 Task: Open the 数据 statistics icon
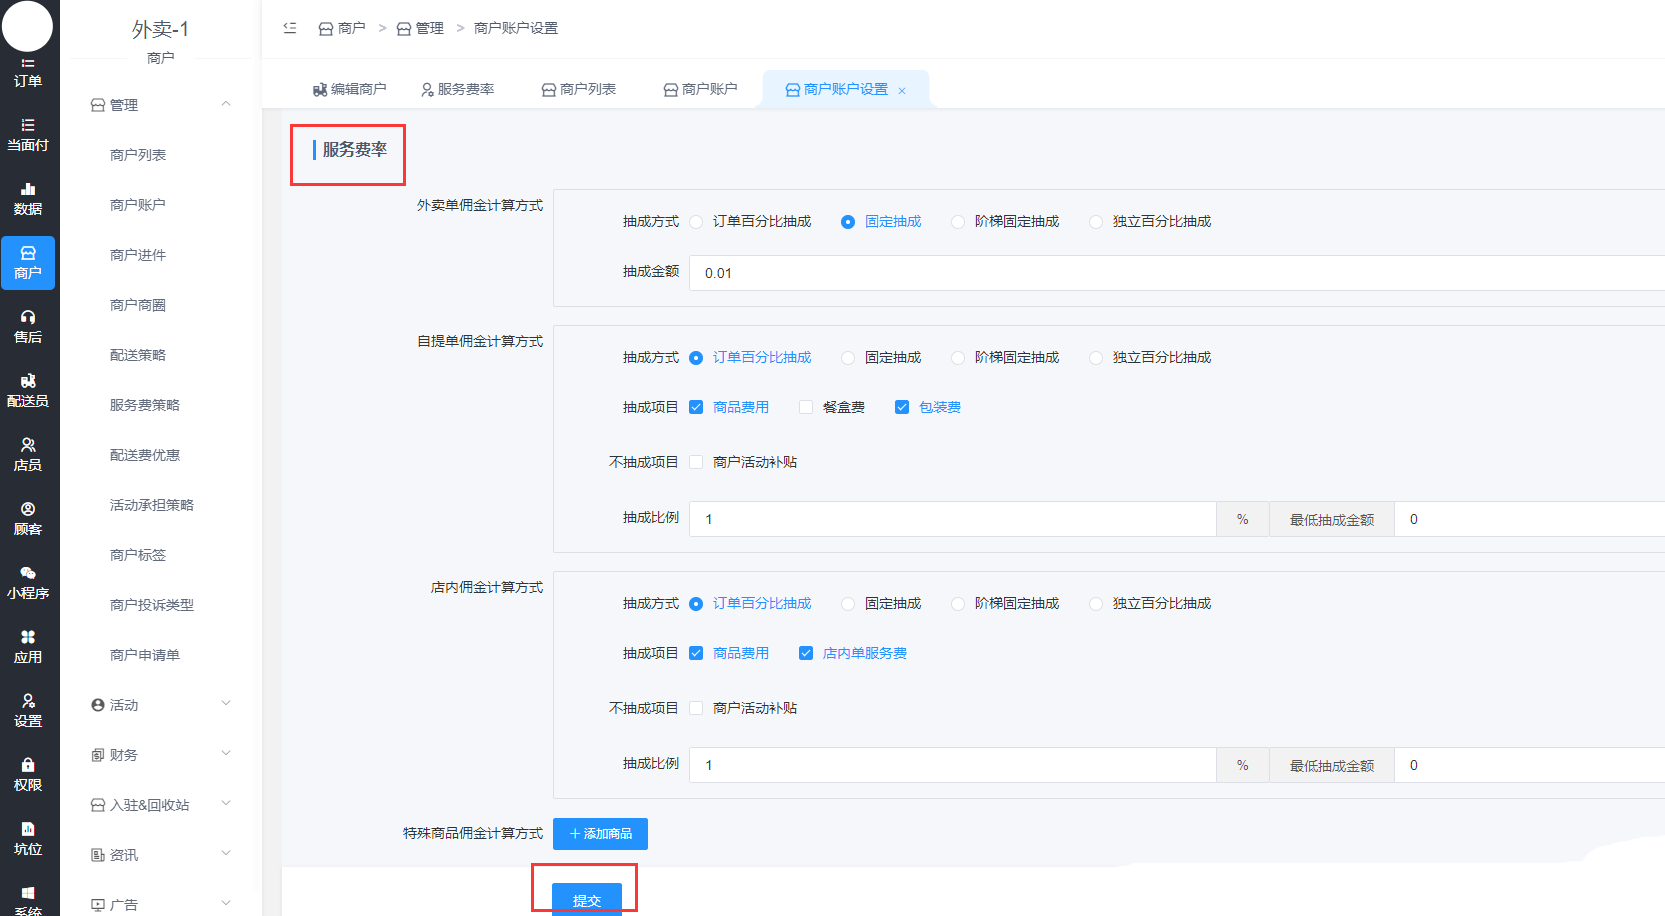point(28,199)
